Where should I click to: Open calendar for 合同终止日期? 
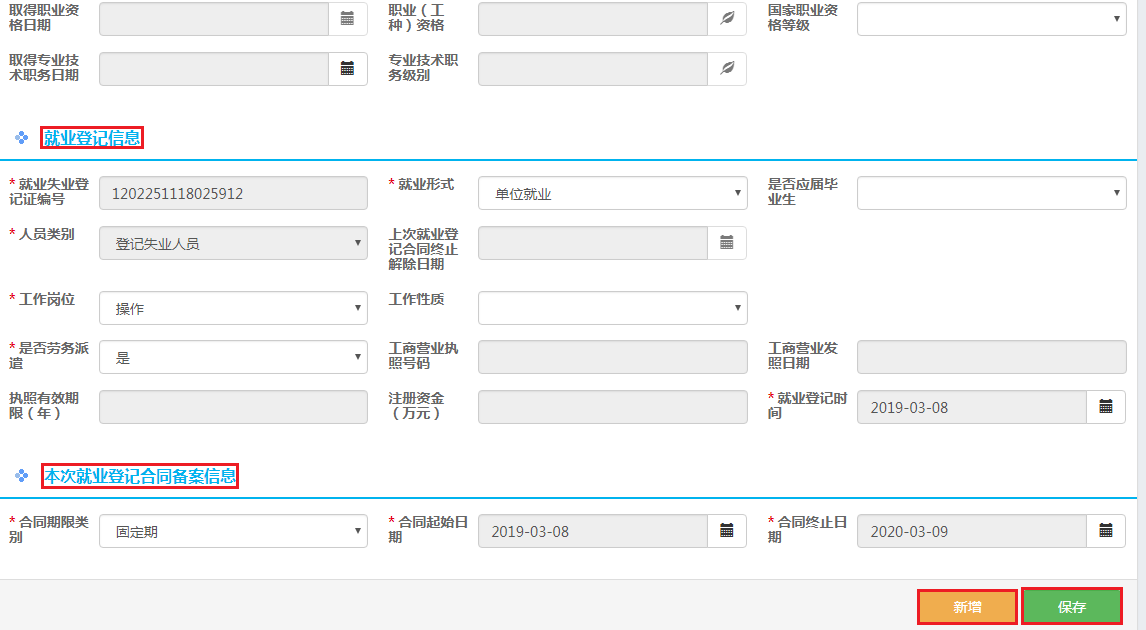click(x=1106, y=531)
